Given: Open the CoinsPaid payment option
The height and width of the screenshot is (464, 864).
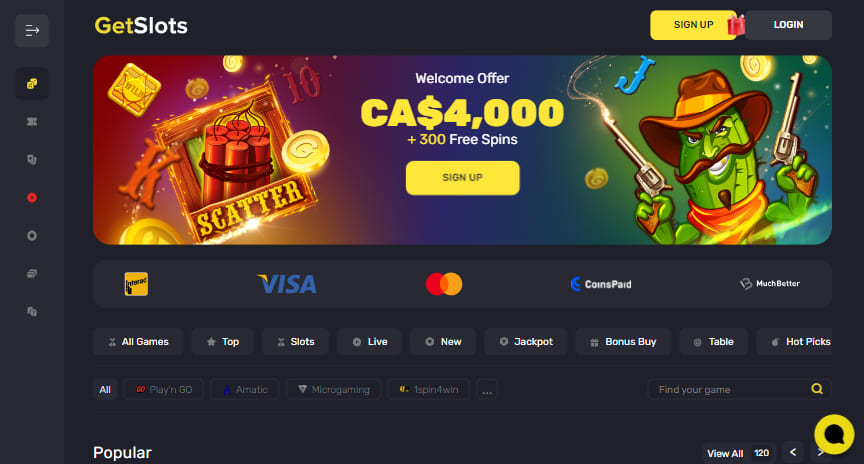Looking at the screenshot, I should tap(601, 284).
